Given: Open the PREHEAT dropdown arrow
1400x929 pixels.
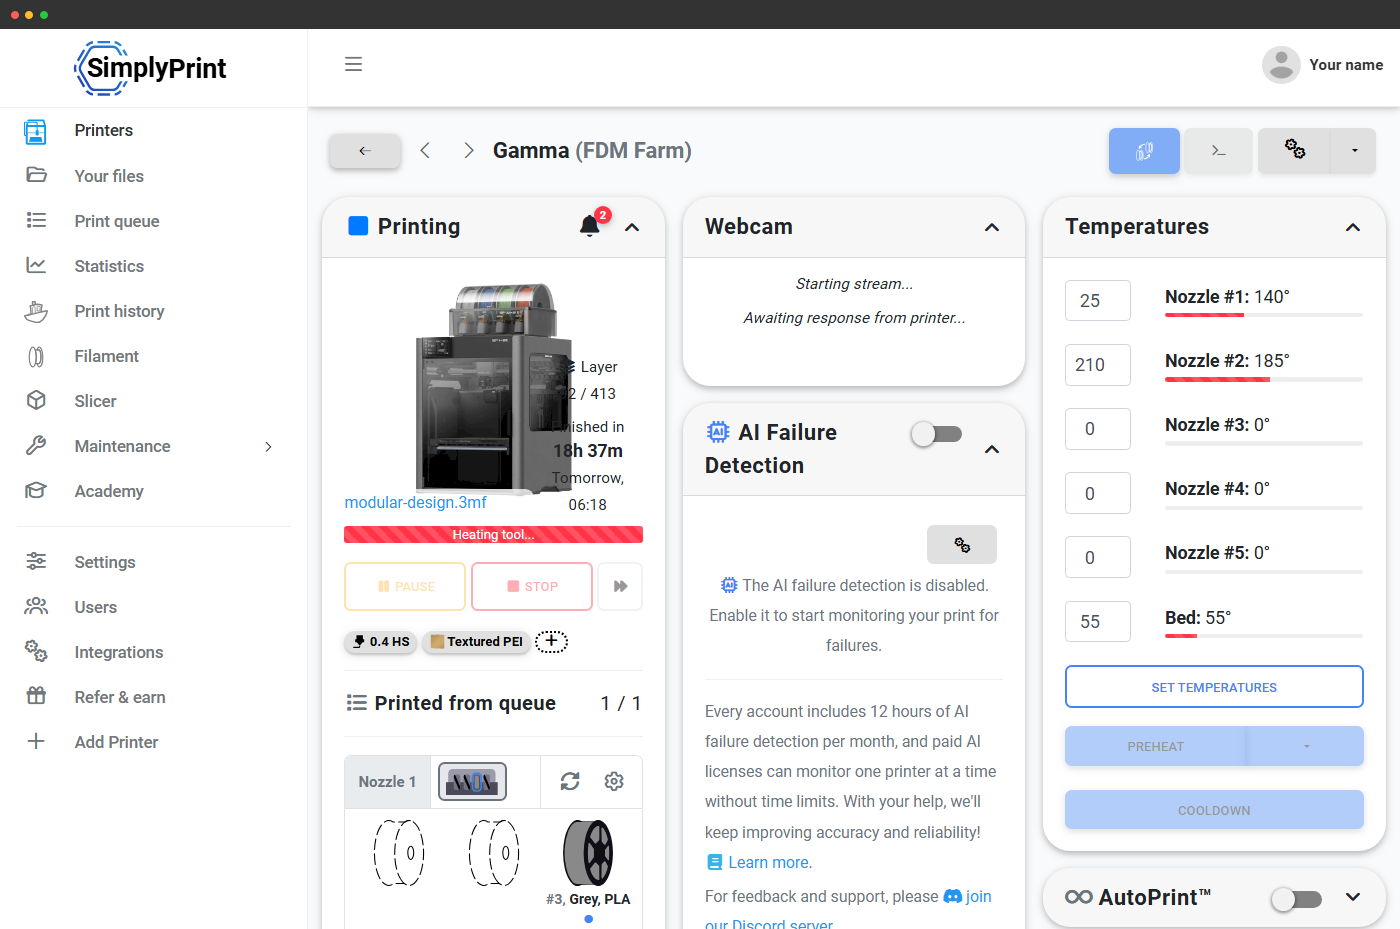Looking at the screenshot, I should pyautogui.click(x=1306, y=746).
